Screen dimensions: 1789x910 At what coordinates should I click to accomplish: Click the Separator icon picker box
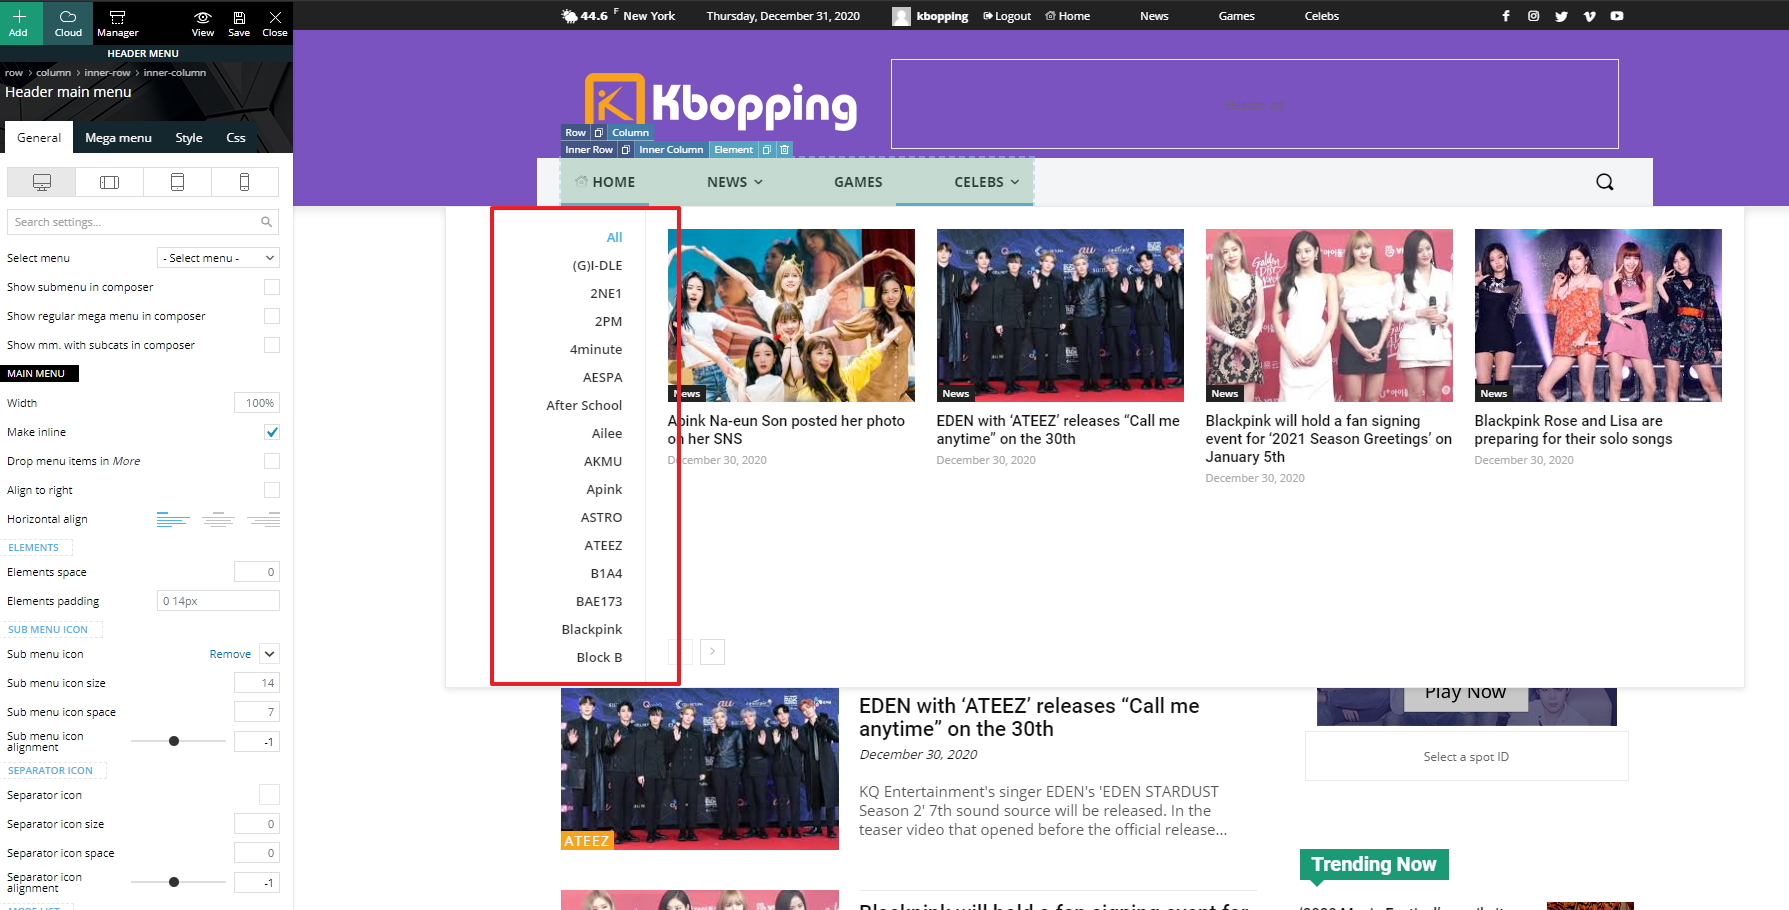click(269, 795)
